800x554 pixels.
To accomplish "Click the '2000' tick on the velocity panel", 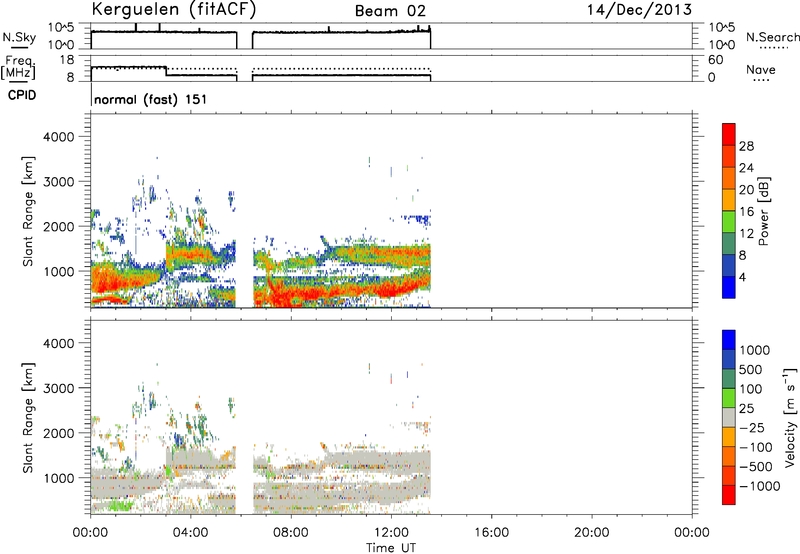I will pos(59,433).
